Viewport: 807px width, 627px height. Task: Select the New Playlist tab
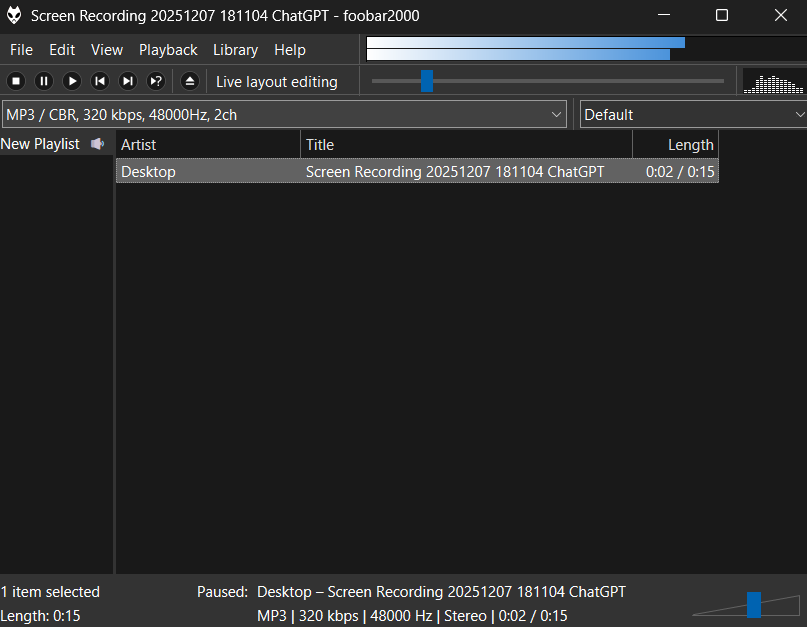tap(40, 144)
